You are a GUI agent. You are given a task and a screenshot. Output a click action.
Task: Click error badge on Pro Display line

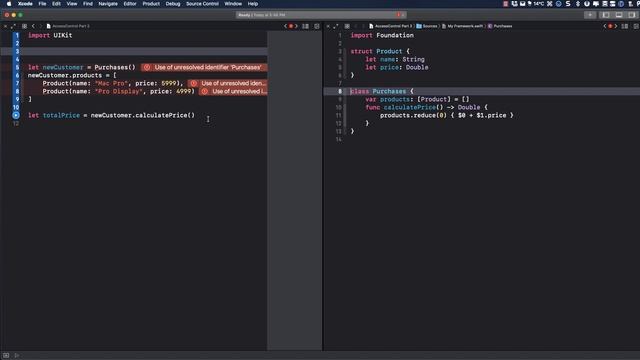(x=233, y=91)
